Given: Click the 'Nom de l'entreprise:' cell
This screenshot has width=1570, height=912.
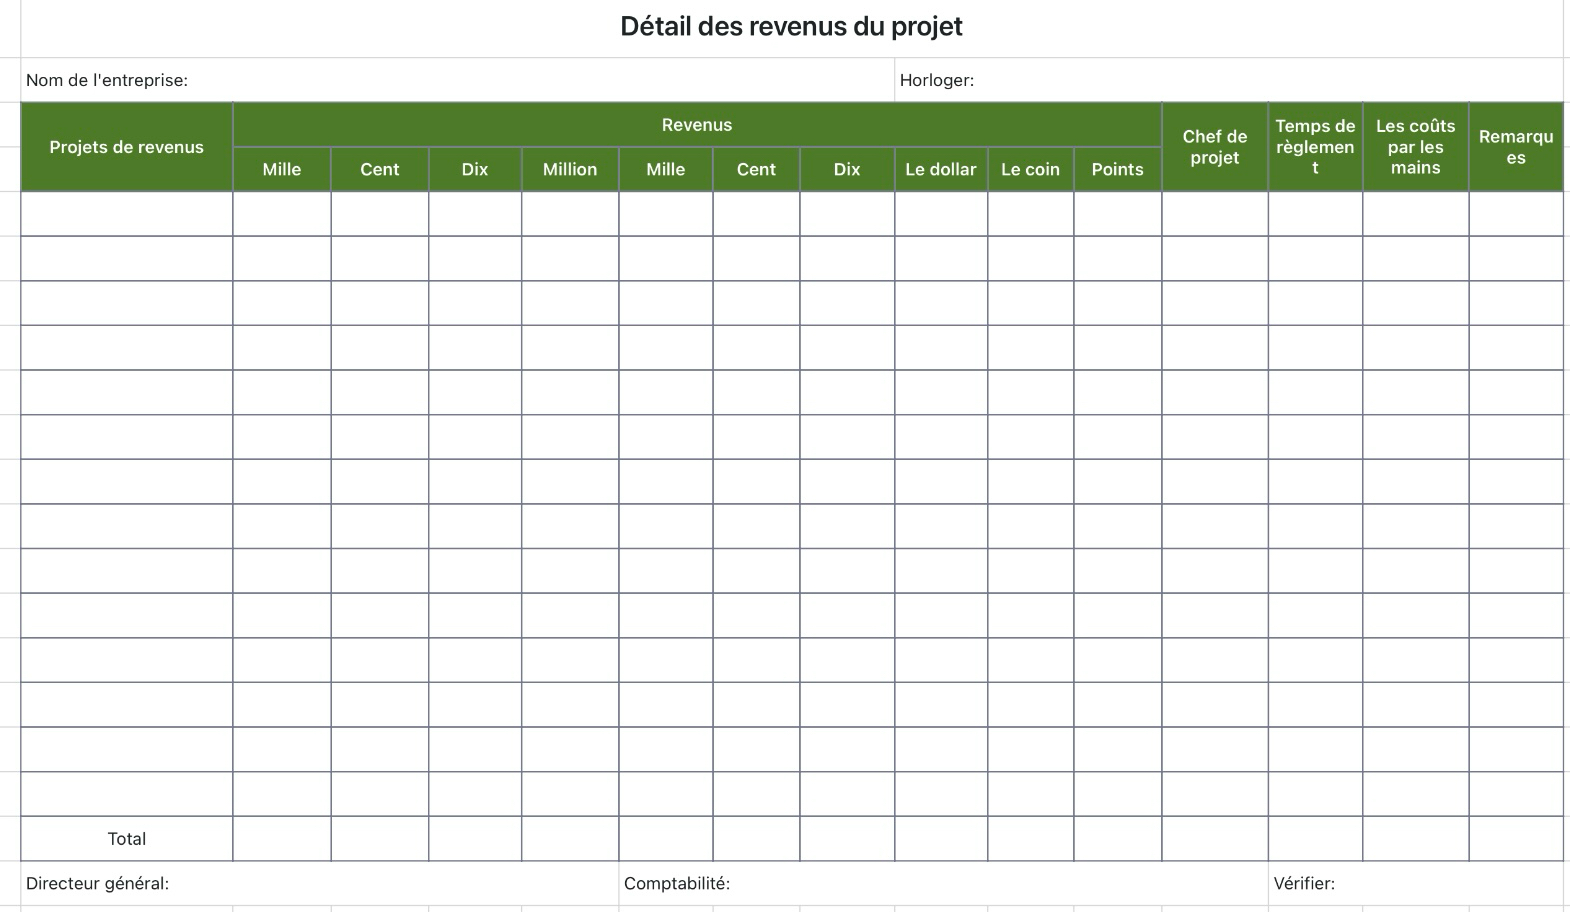Looking at the screenshot, I should [457, 80].
